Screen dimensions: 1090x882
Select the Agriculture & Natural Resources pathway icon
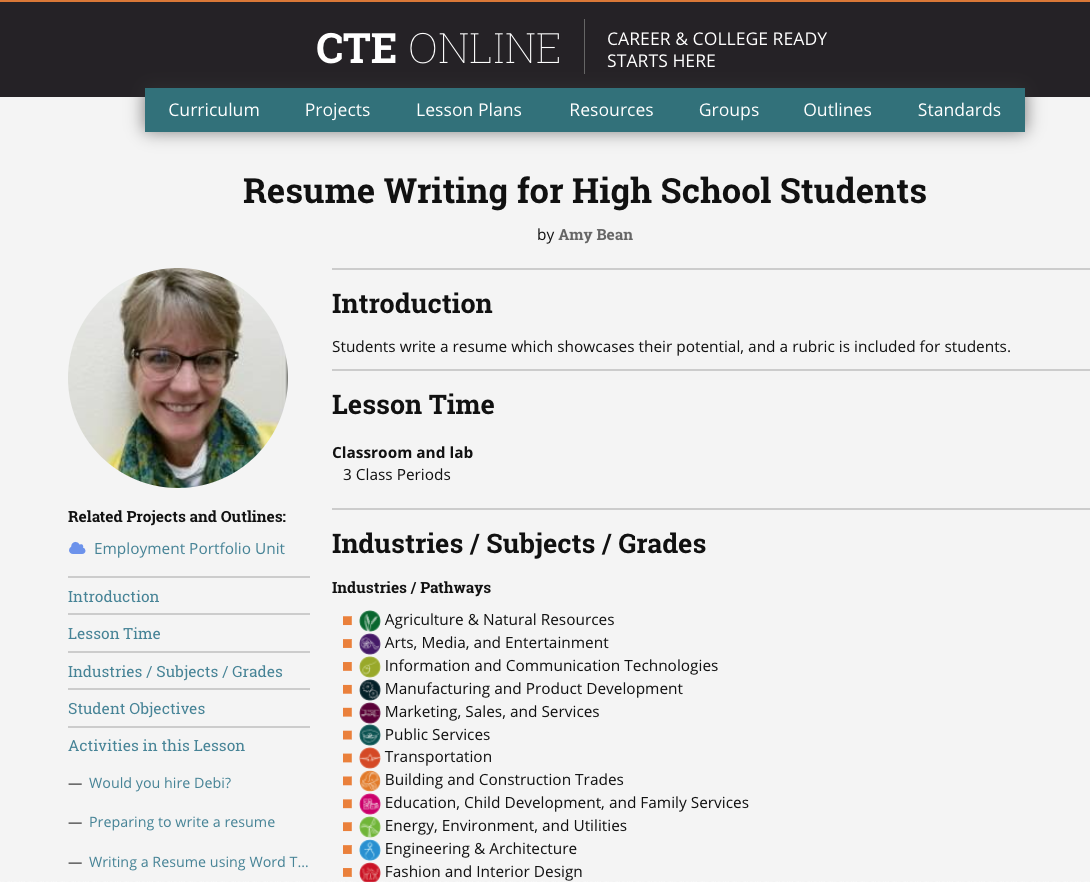[370, 619]
